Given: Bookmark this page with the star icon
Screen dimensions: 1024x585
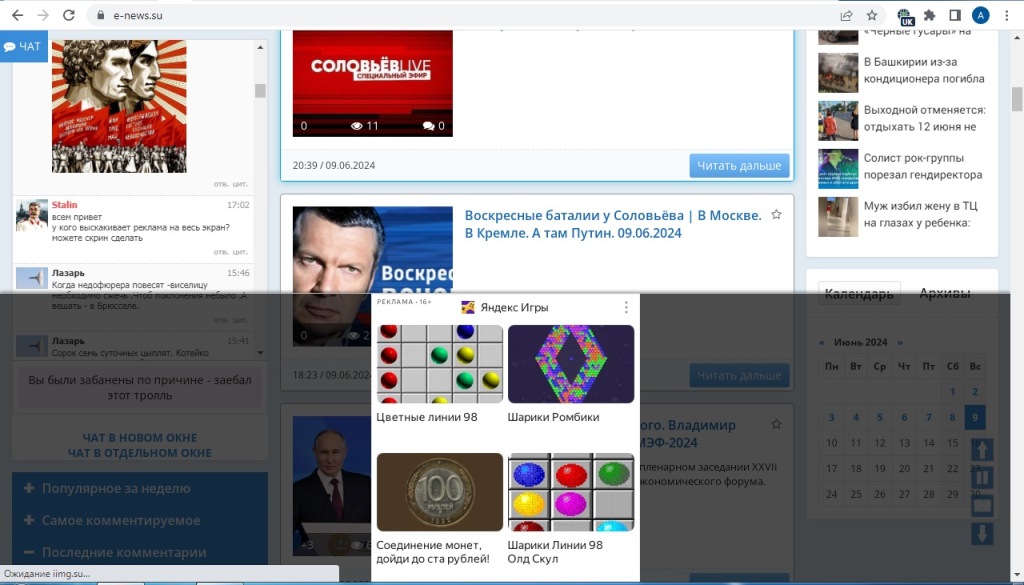Looking at the screenshot, I should (x=872, y=15).
